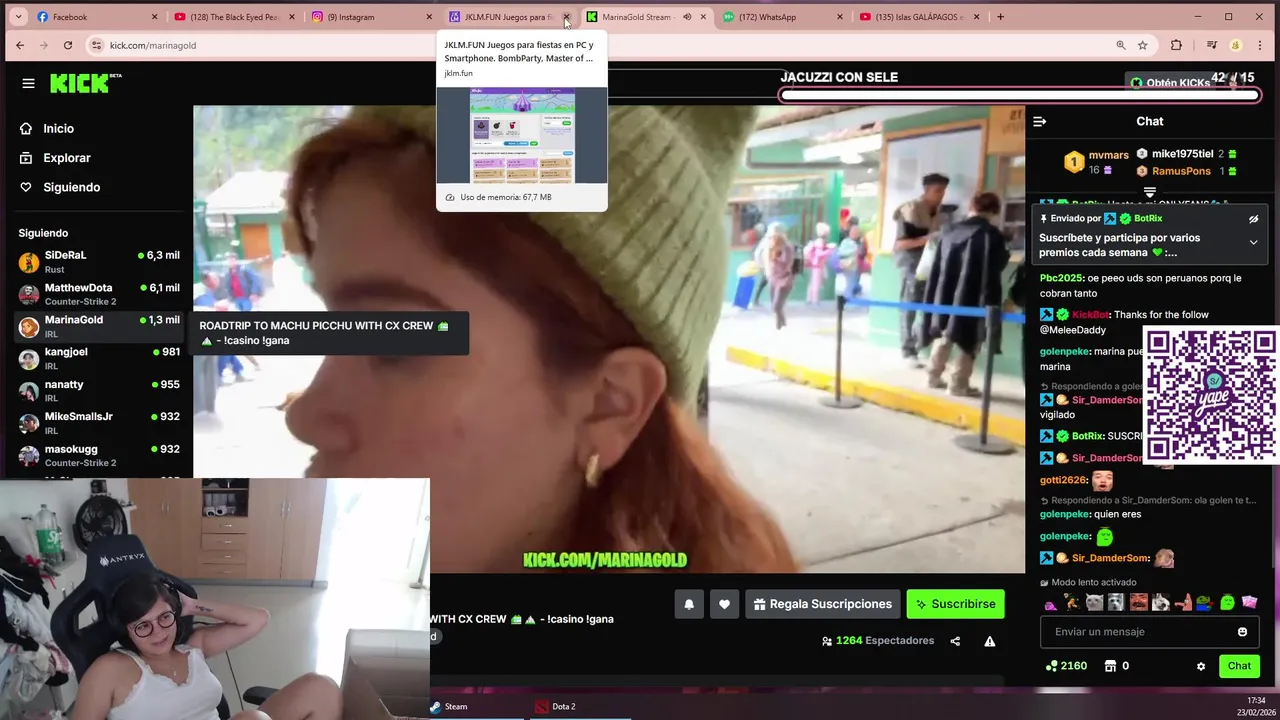Expand the pinned message chevron
This screenshot has height=720, width=1280.
(x=1253, y=242)
